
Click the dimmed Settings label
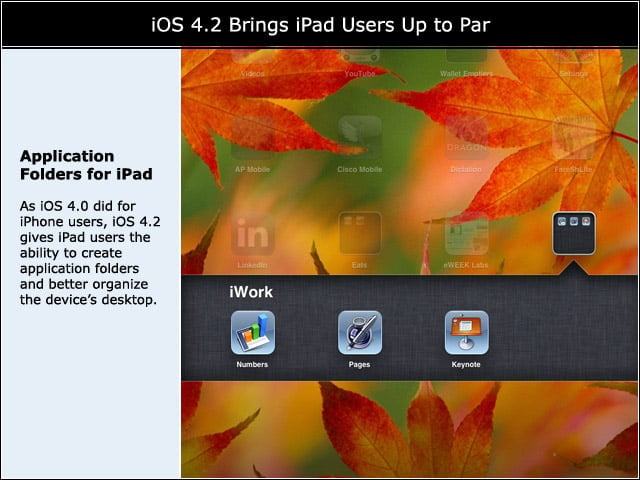click(x=573, y=74)
